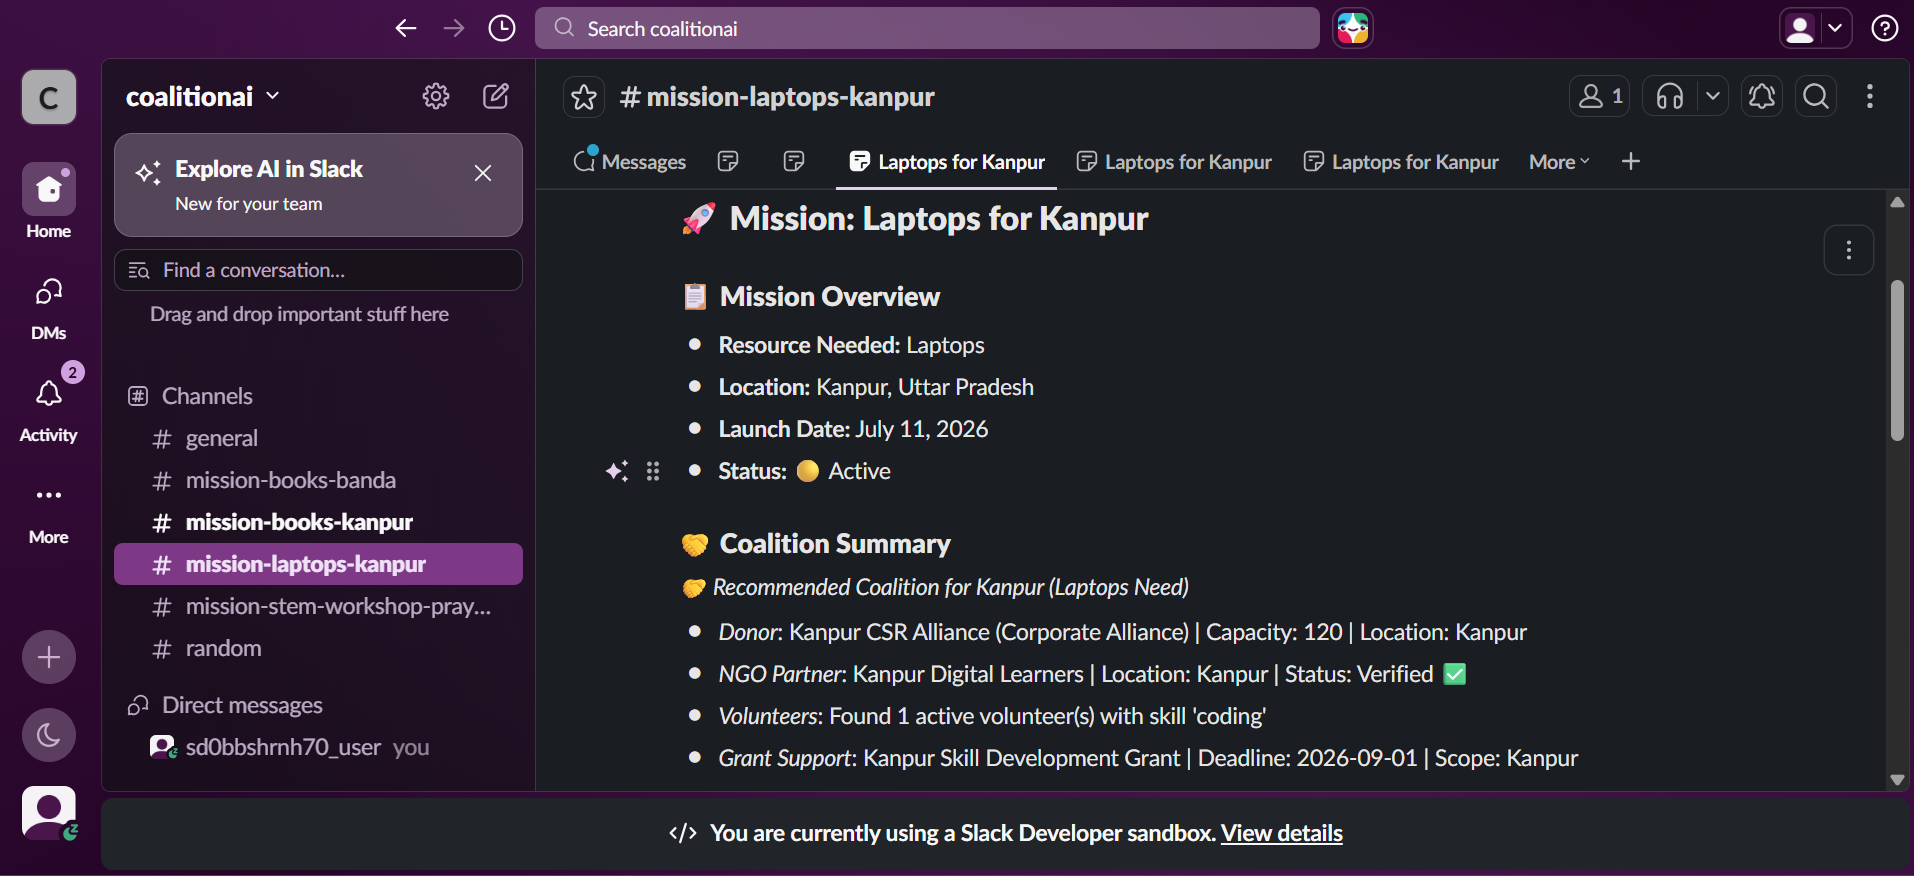Viewport: 1914px width, 876px height.
Task: Search within this channel
Action: coord(1816,96)
